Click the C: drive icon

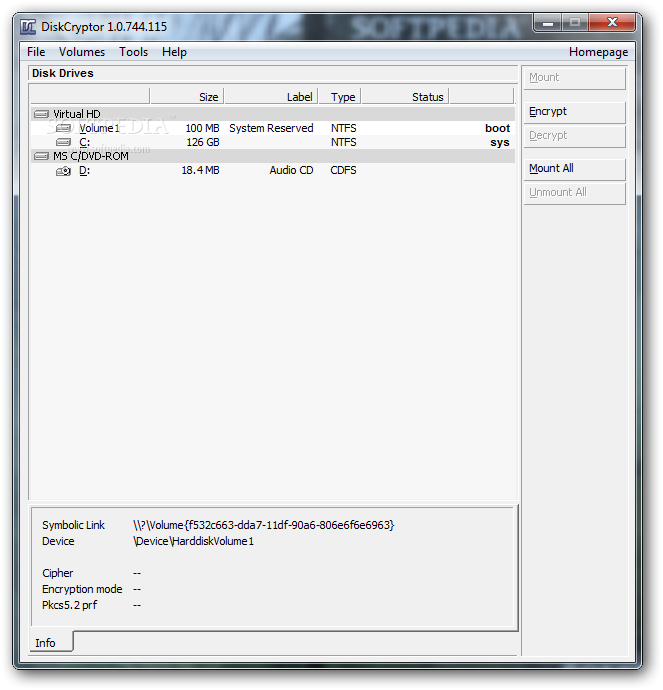63,142
